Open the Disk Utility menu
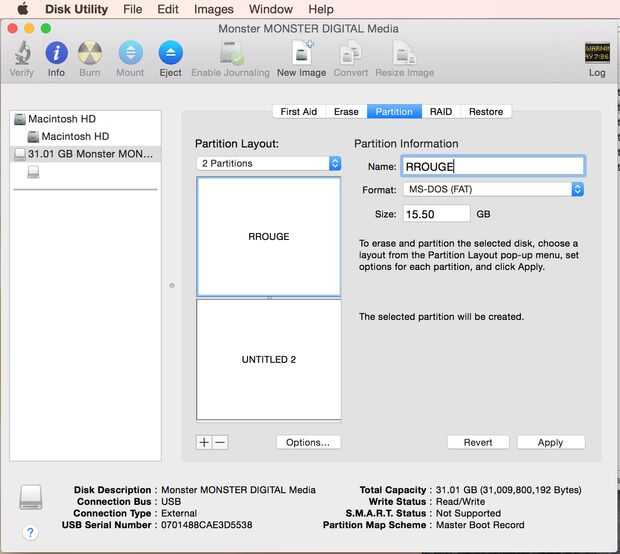 coord(76,9)
